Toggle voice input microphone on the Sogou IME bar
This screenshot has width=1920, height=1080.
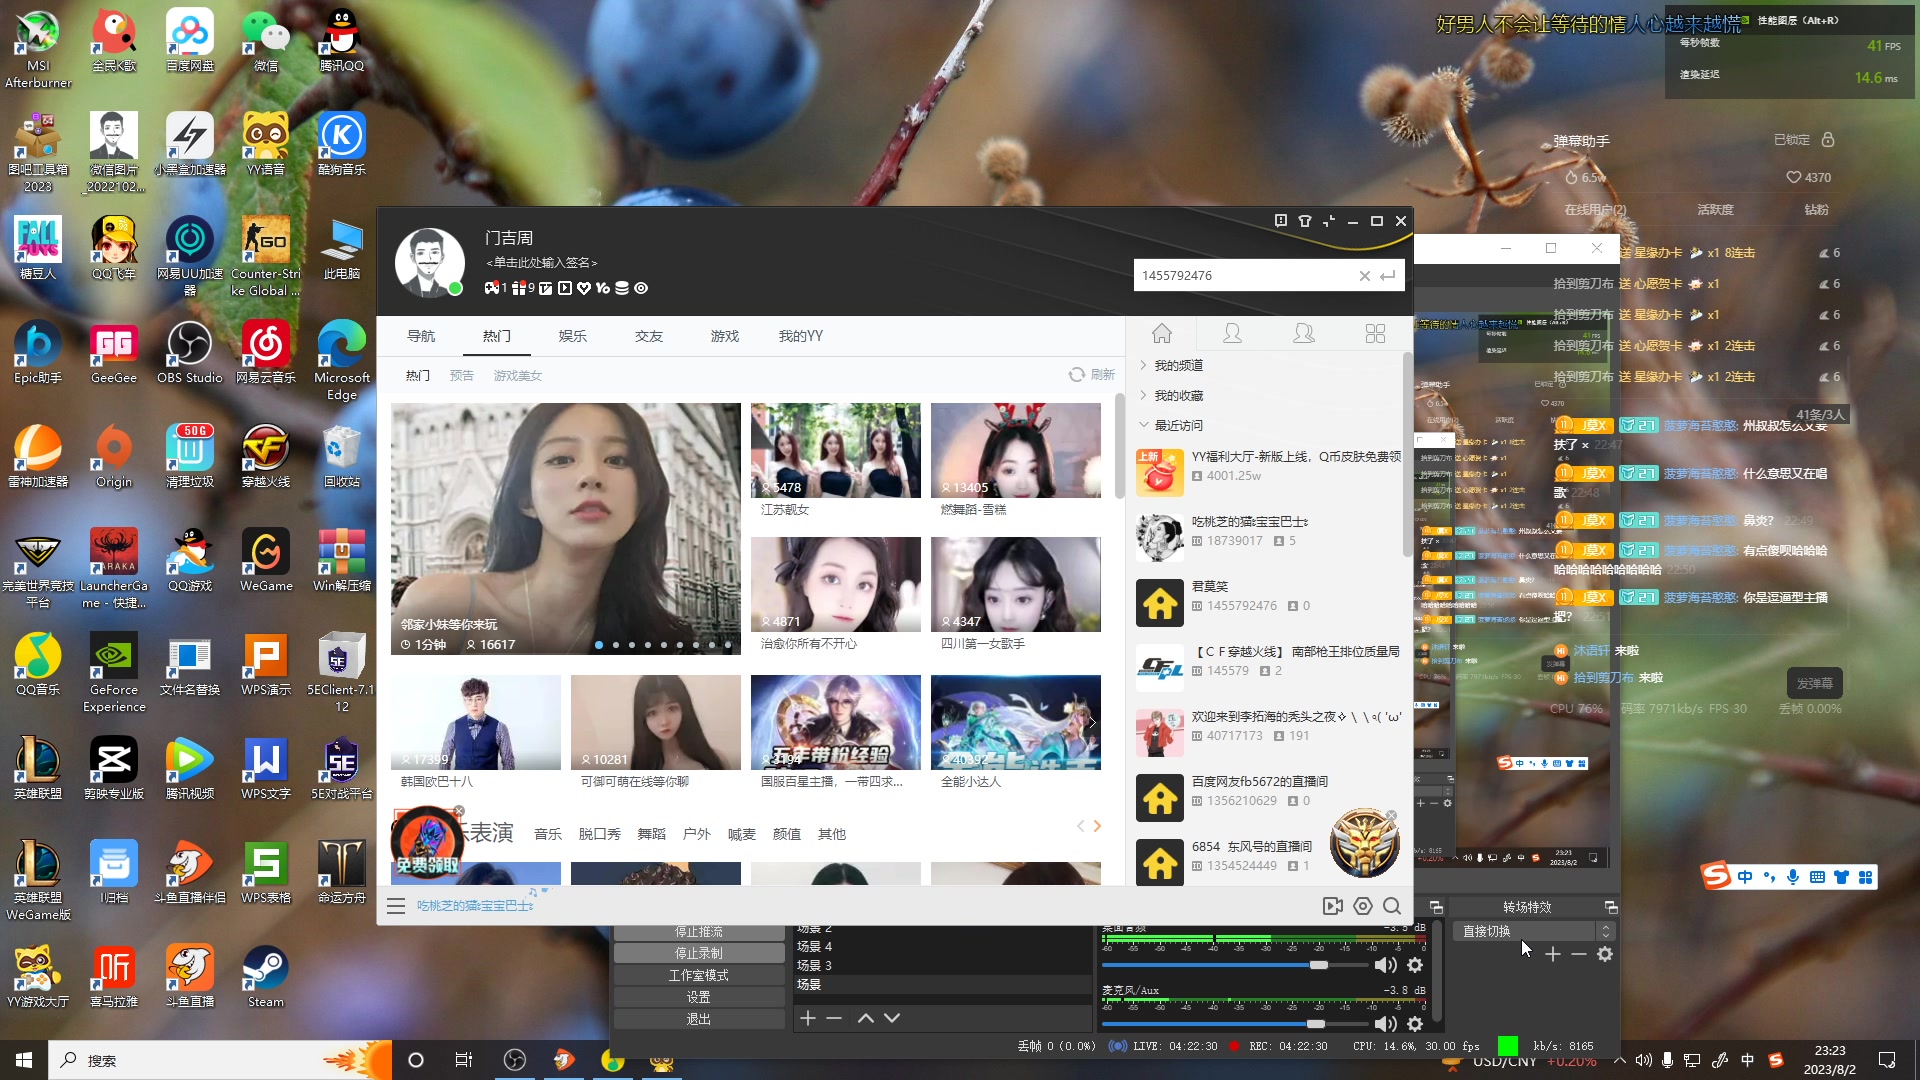click(x=1793, y=877)
